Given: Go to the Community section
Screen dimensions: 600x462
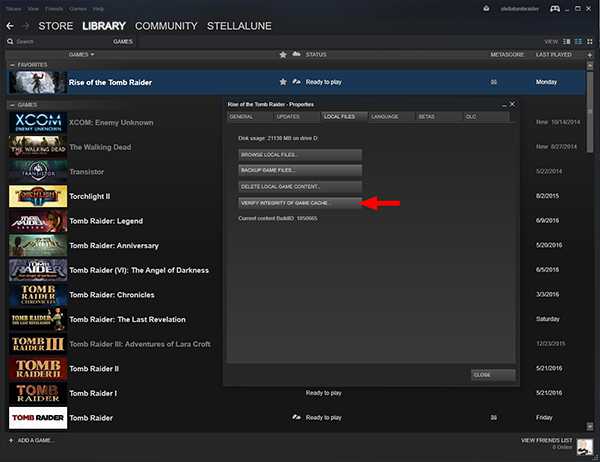Looking at the screenshot, I should point(166,26).
